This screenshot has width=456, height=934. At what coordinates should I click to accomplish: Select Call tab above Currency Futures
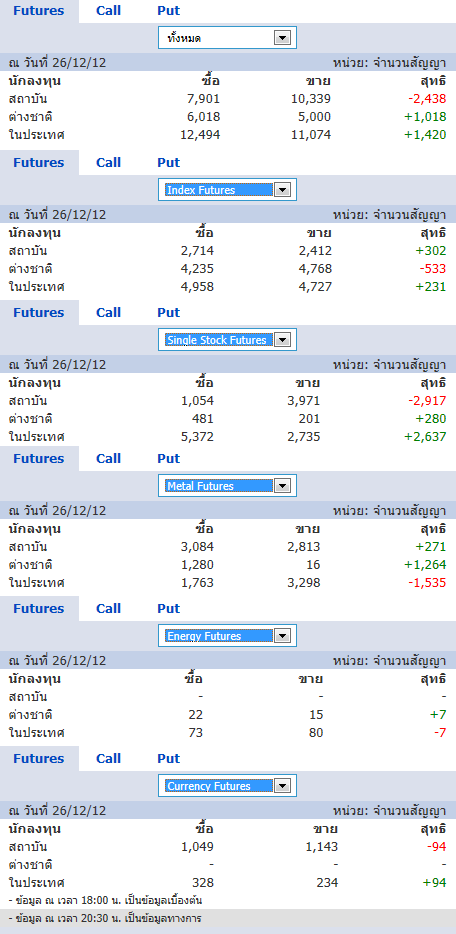click(108, 759)
